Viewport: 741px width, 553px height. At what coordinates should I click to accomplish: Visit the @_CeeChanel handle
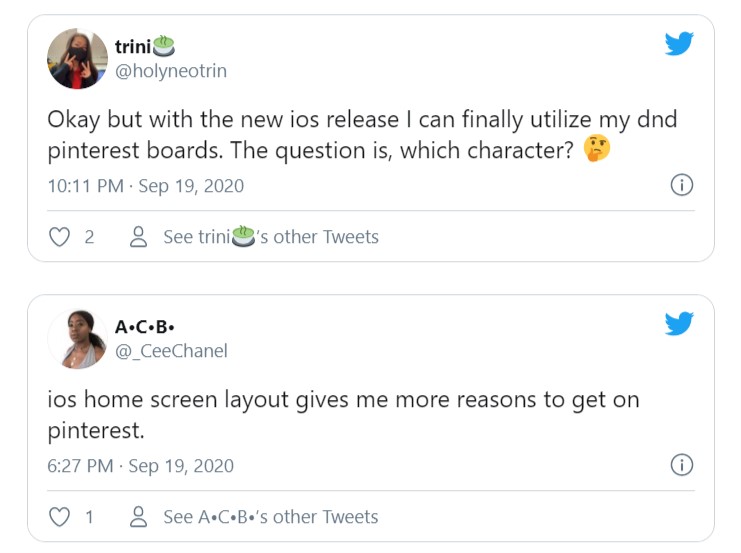(171, 351)
